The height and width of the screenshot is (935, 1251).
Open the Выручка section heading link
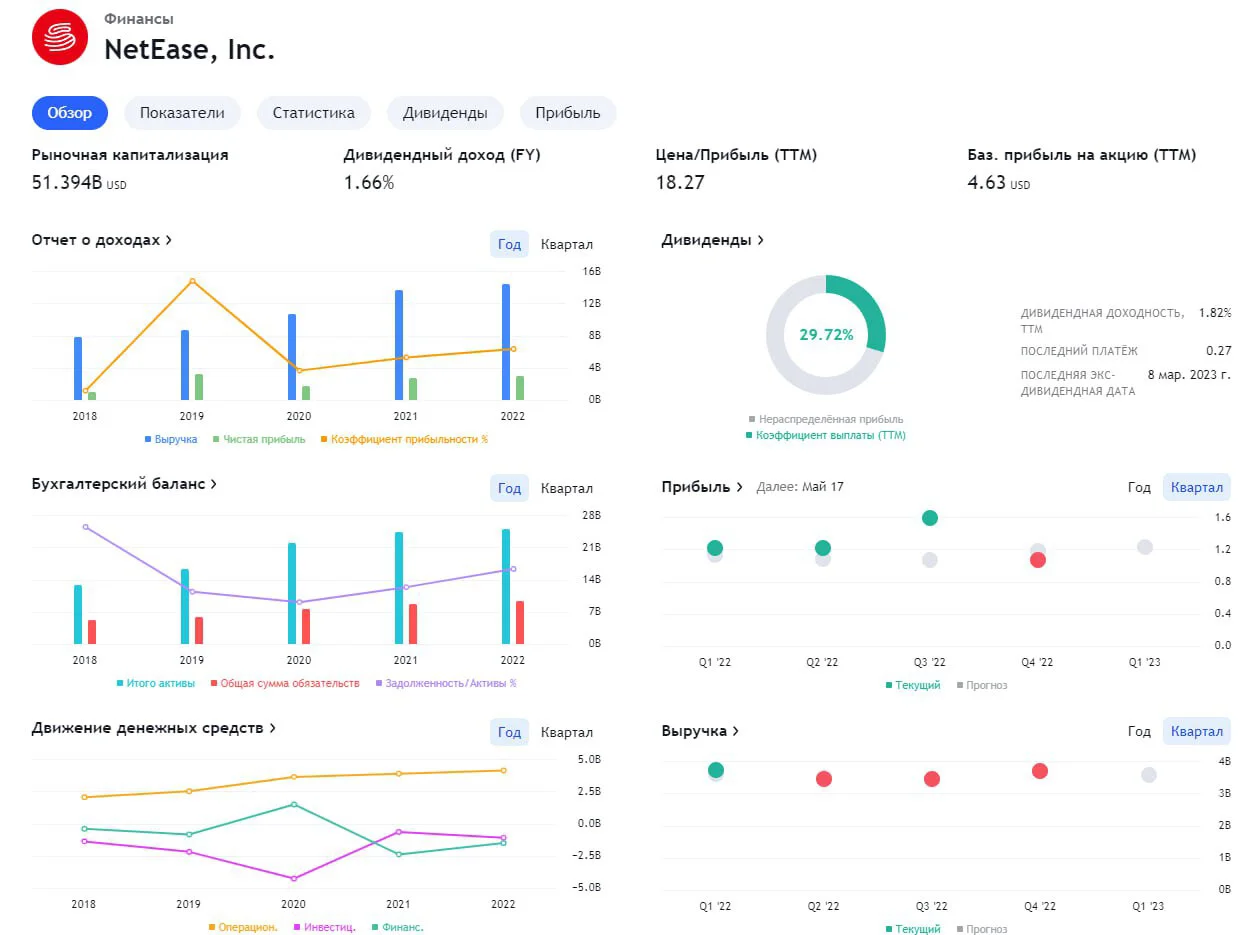tap(700, 731)
